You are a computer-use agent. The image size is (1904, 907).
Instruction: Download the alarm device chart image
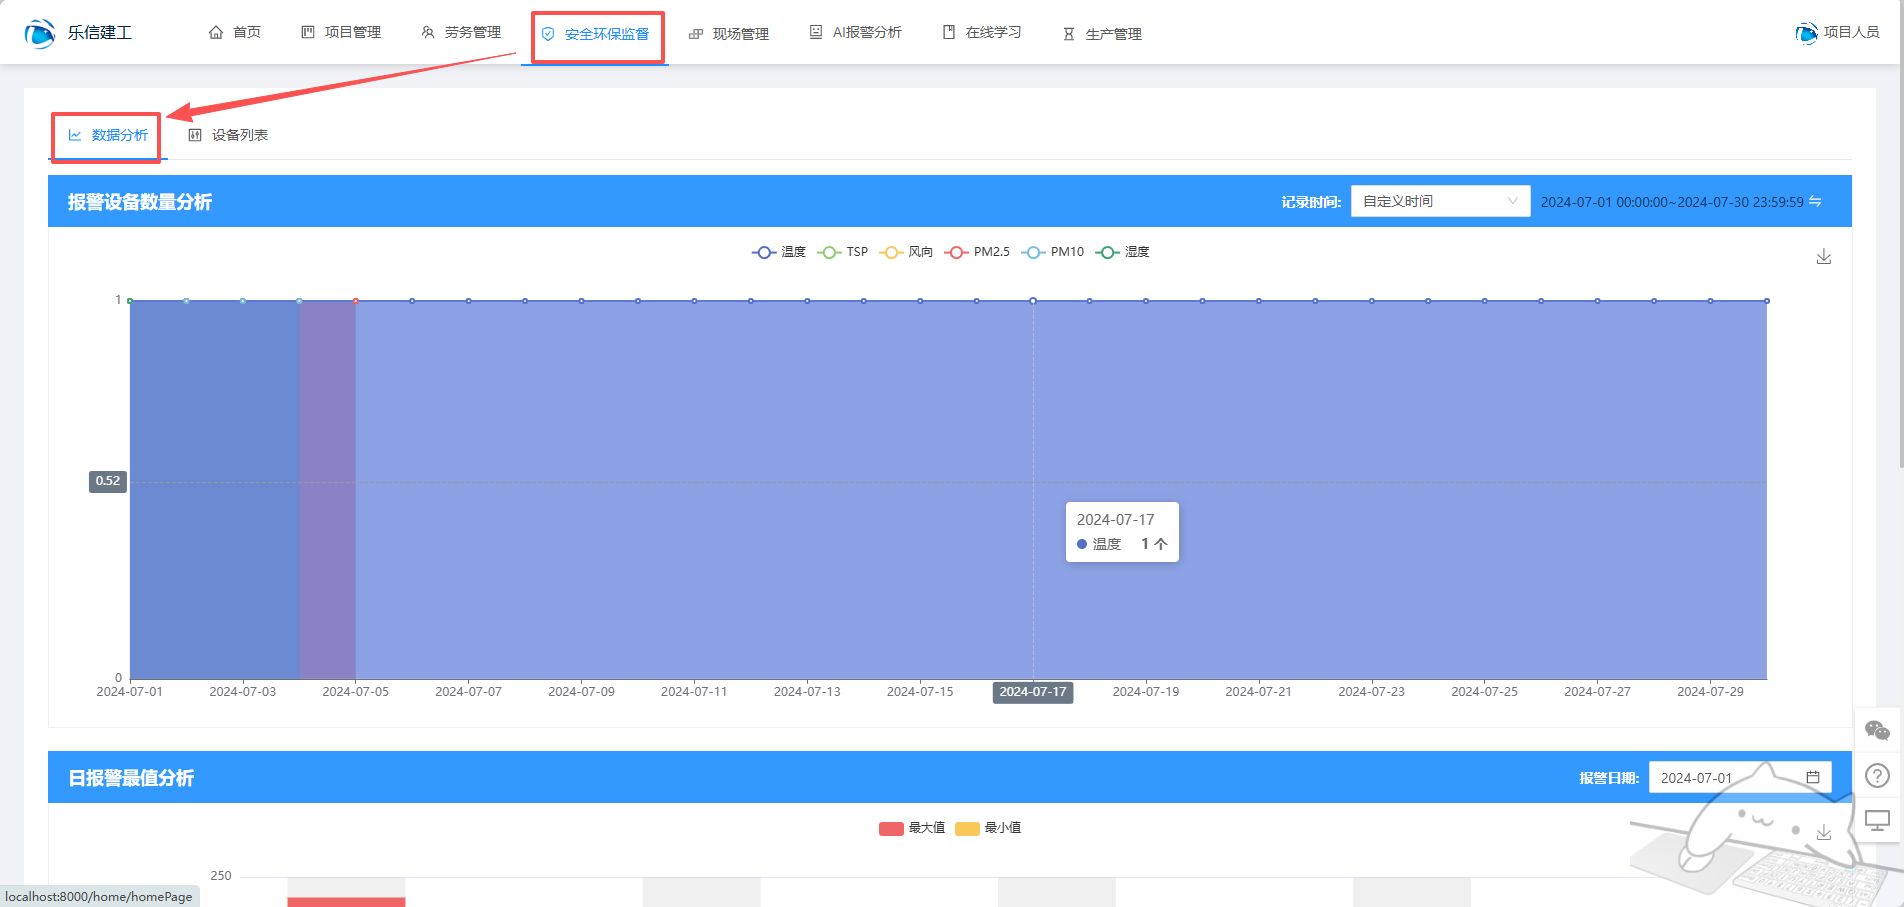click(1823, 257)
